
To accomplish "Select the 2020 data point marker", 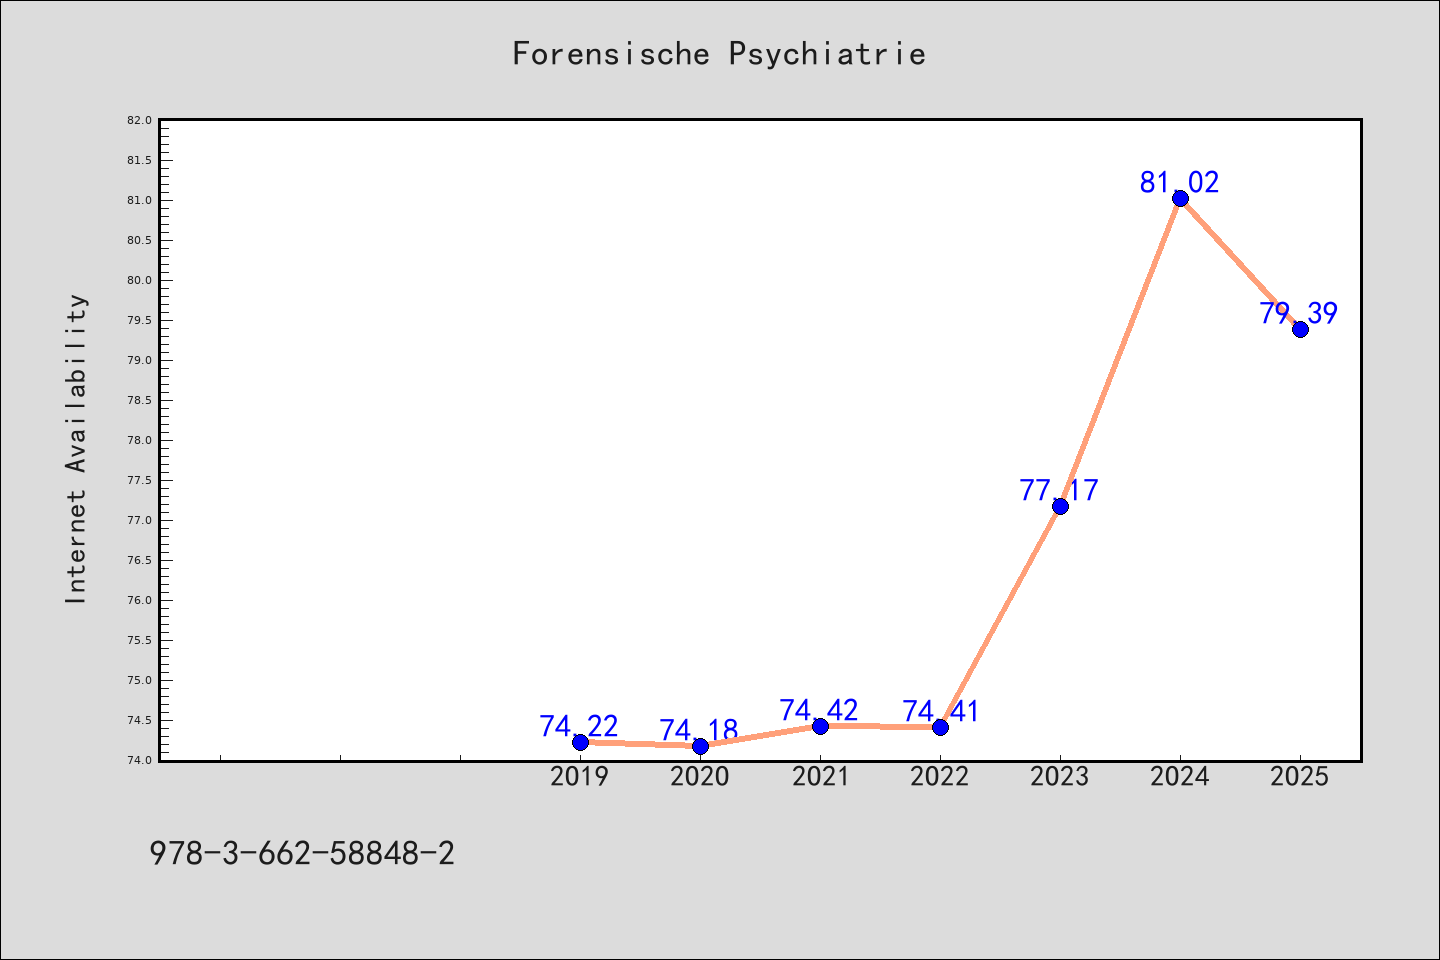I will pyautogui.click(x=700, y=746).
